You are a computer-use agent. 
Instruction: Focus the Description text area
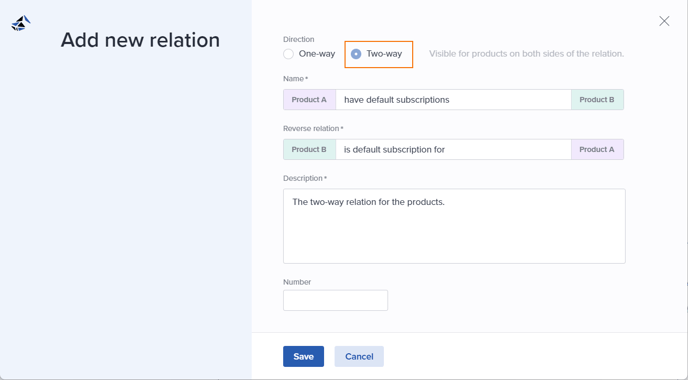(x=454, y=226)
